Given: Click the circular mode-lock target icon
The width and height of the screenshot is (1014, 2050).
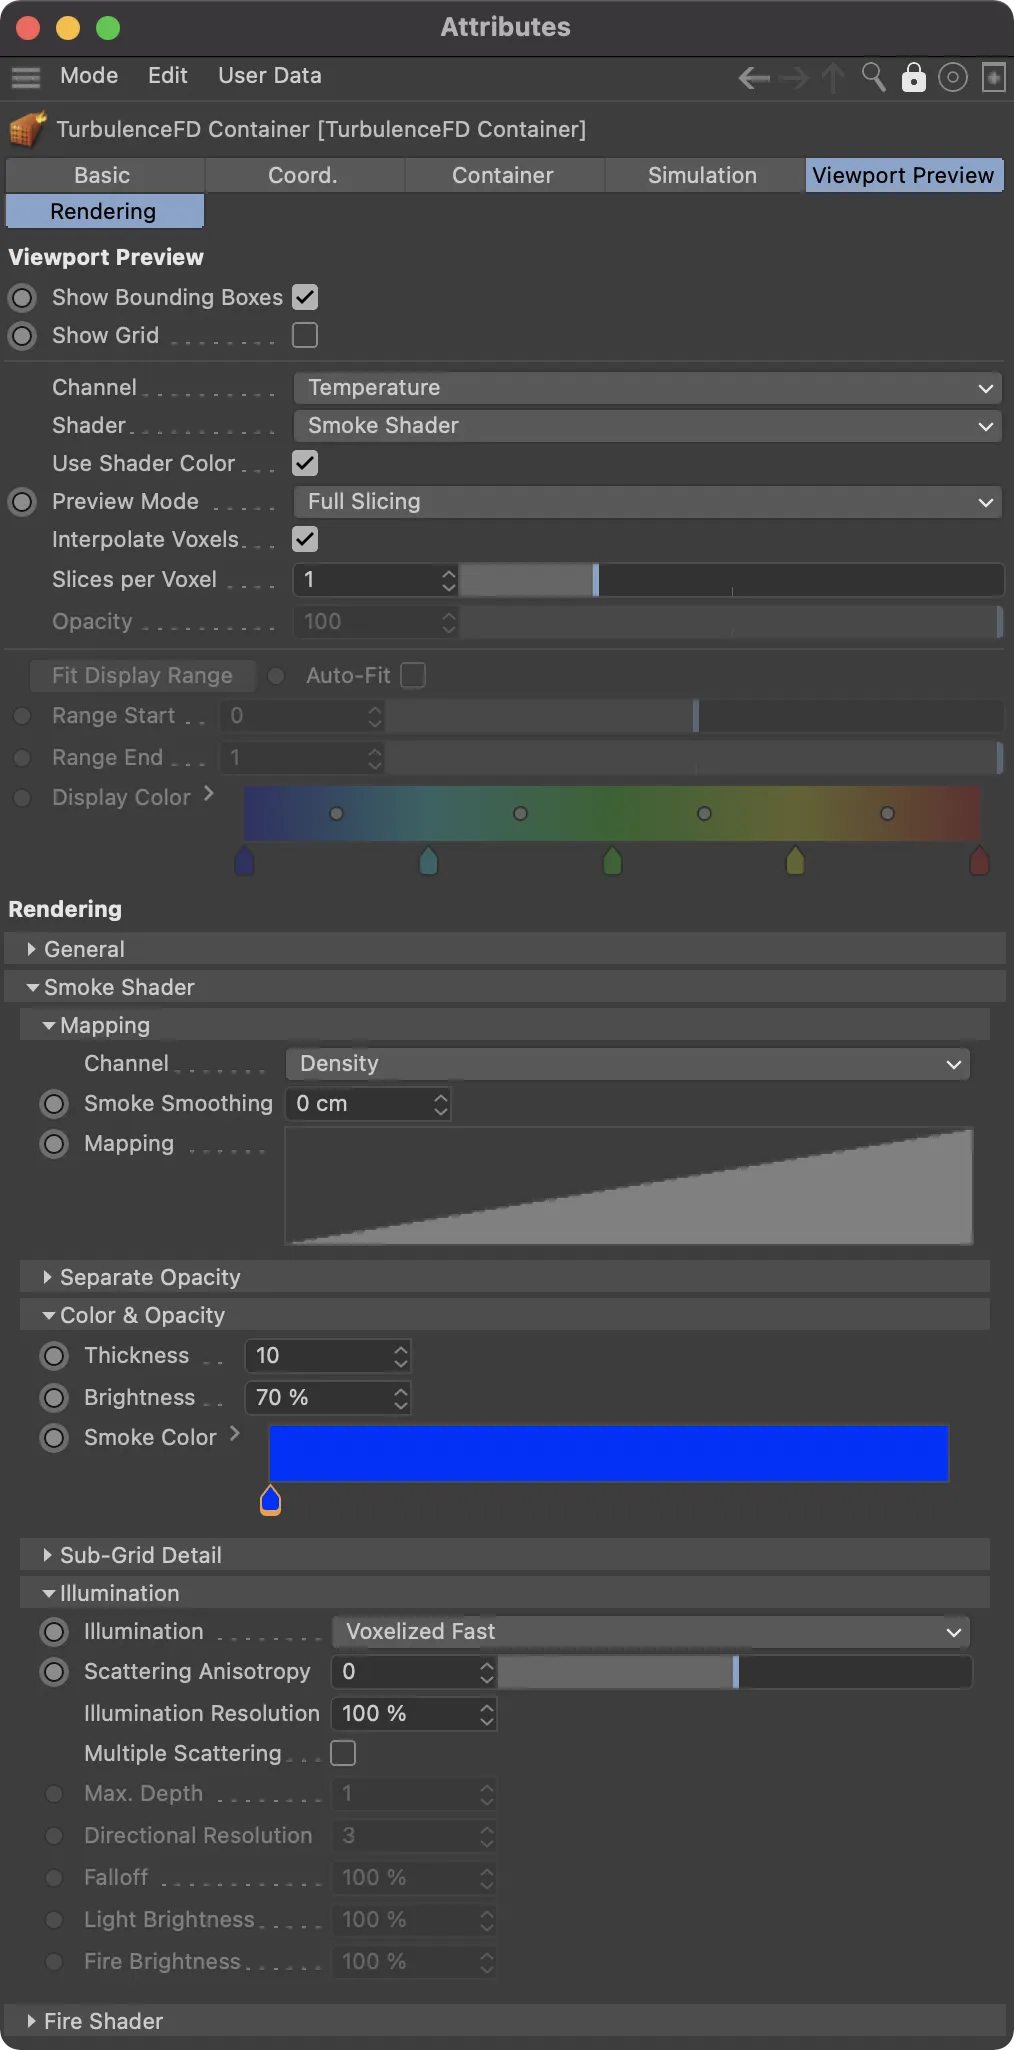Looking at the screenshot, I should [953, 77].
